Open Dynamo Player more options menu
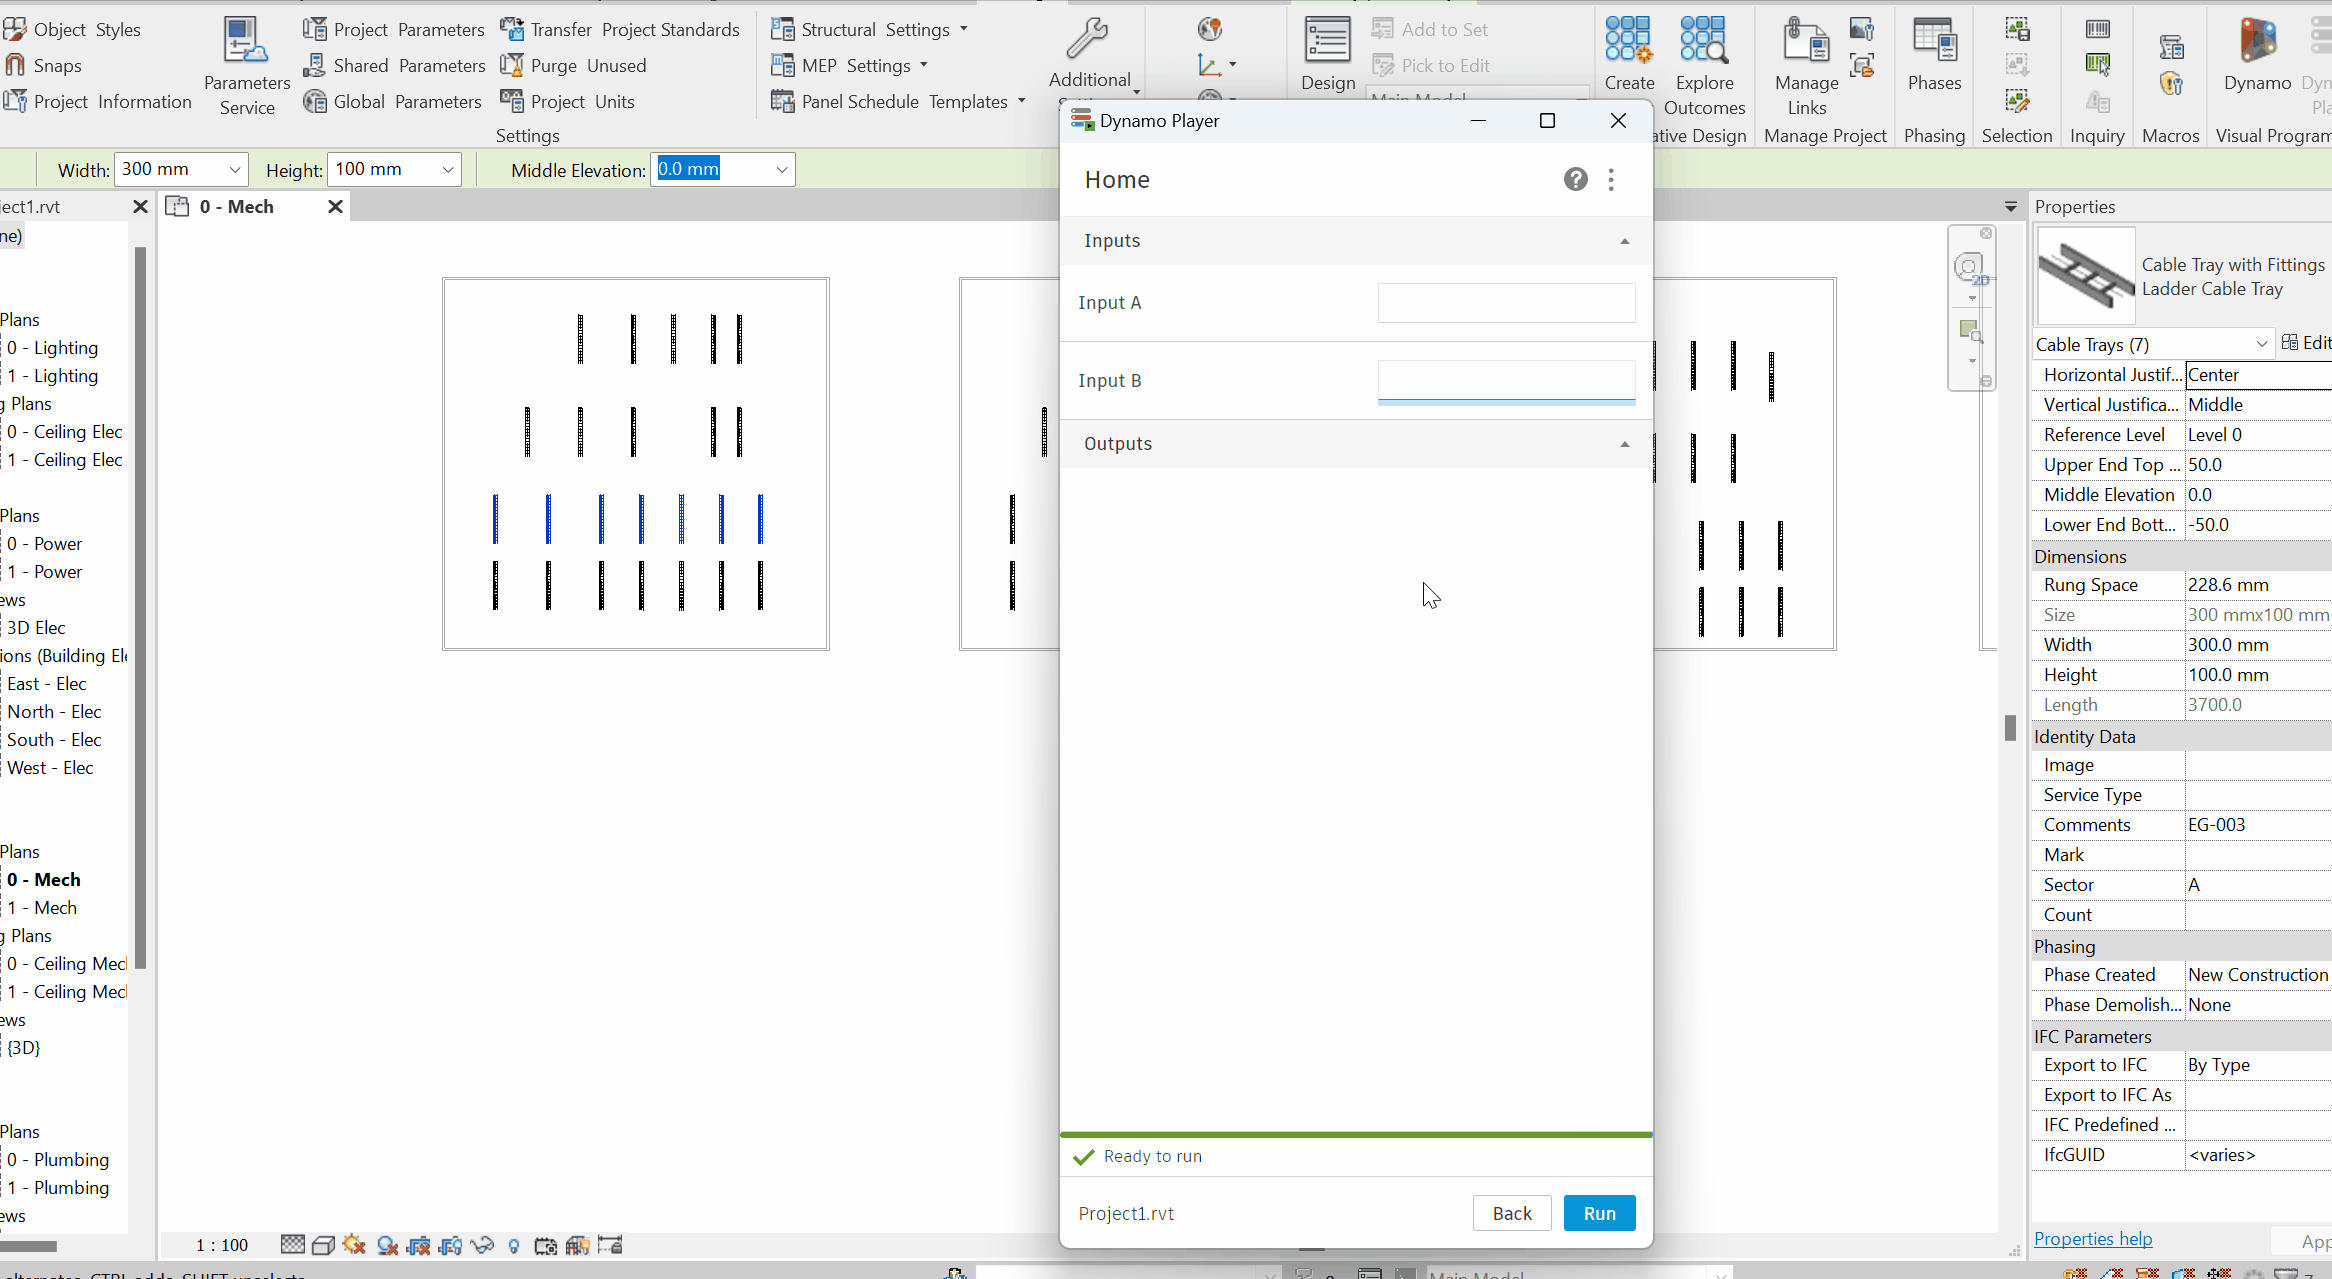Screen dimensions: 2332x1279 click(1611, 179)
